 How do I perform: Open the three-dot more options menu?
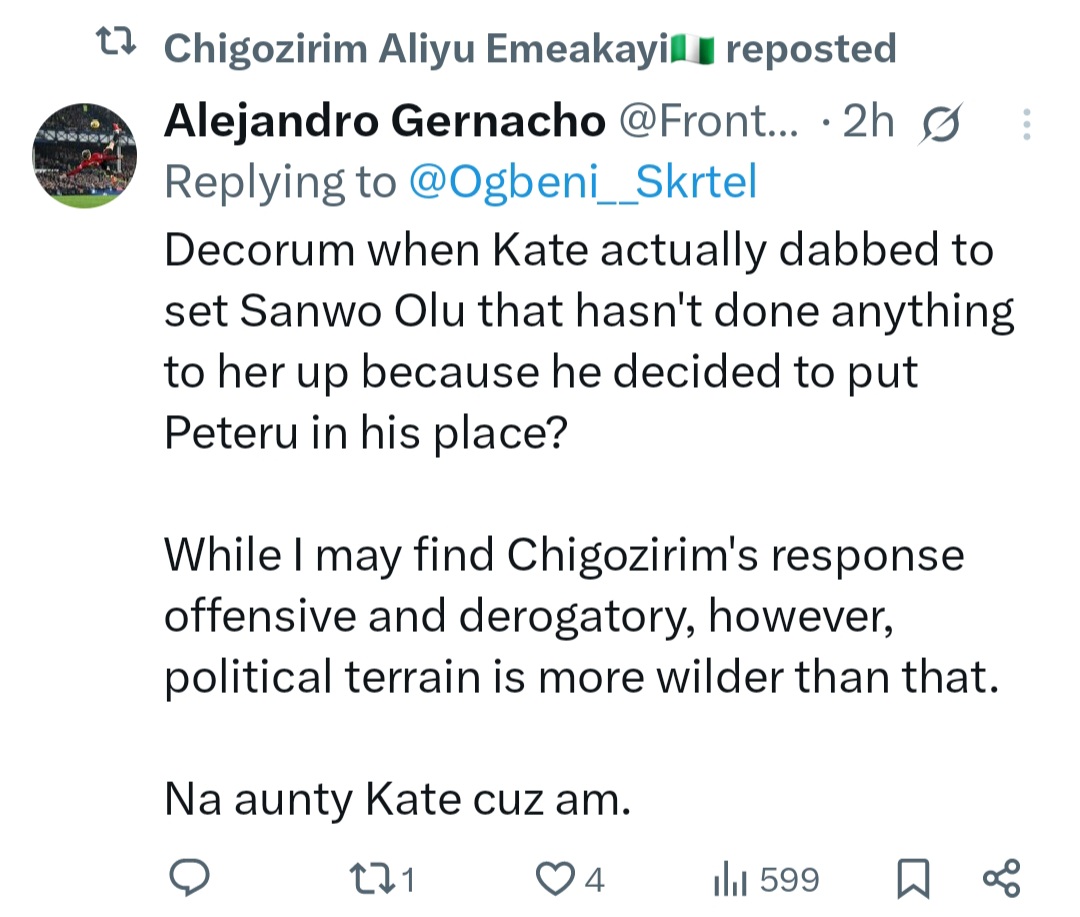tap(1026, 125)
